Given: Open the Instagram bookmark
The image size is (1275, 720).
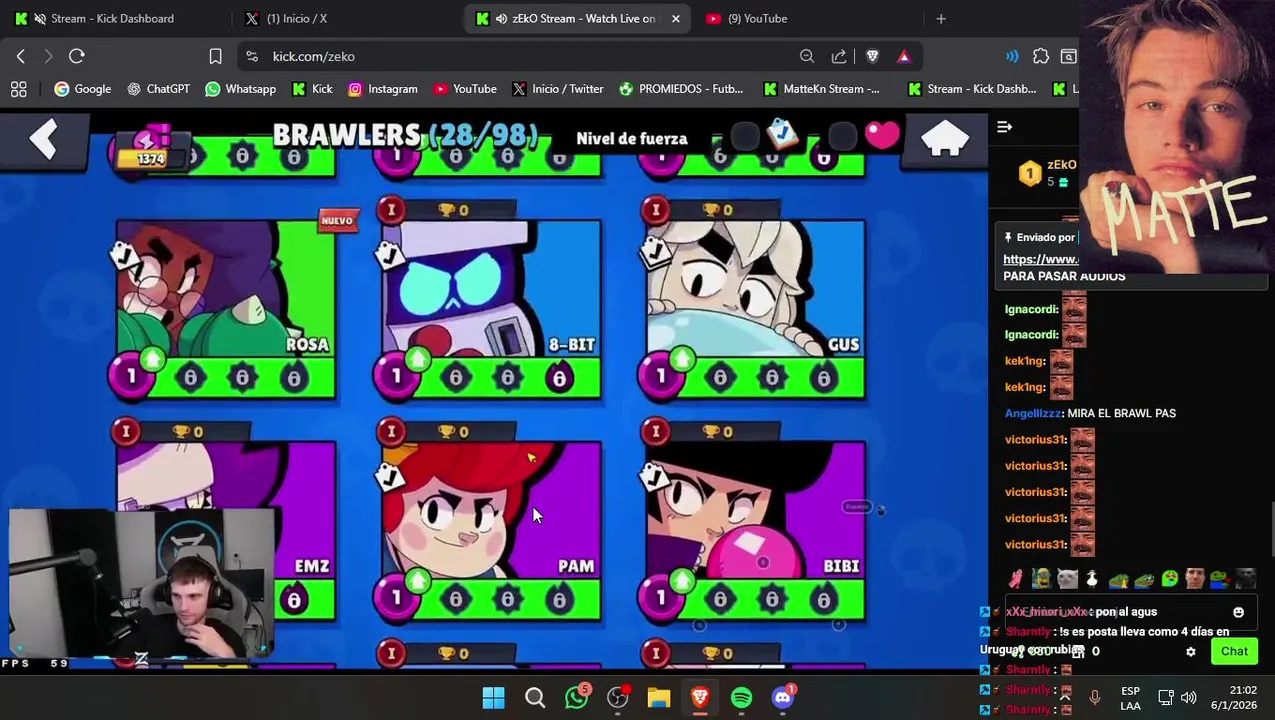Looking at the screenshot, I should click(x=382, y=89).
